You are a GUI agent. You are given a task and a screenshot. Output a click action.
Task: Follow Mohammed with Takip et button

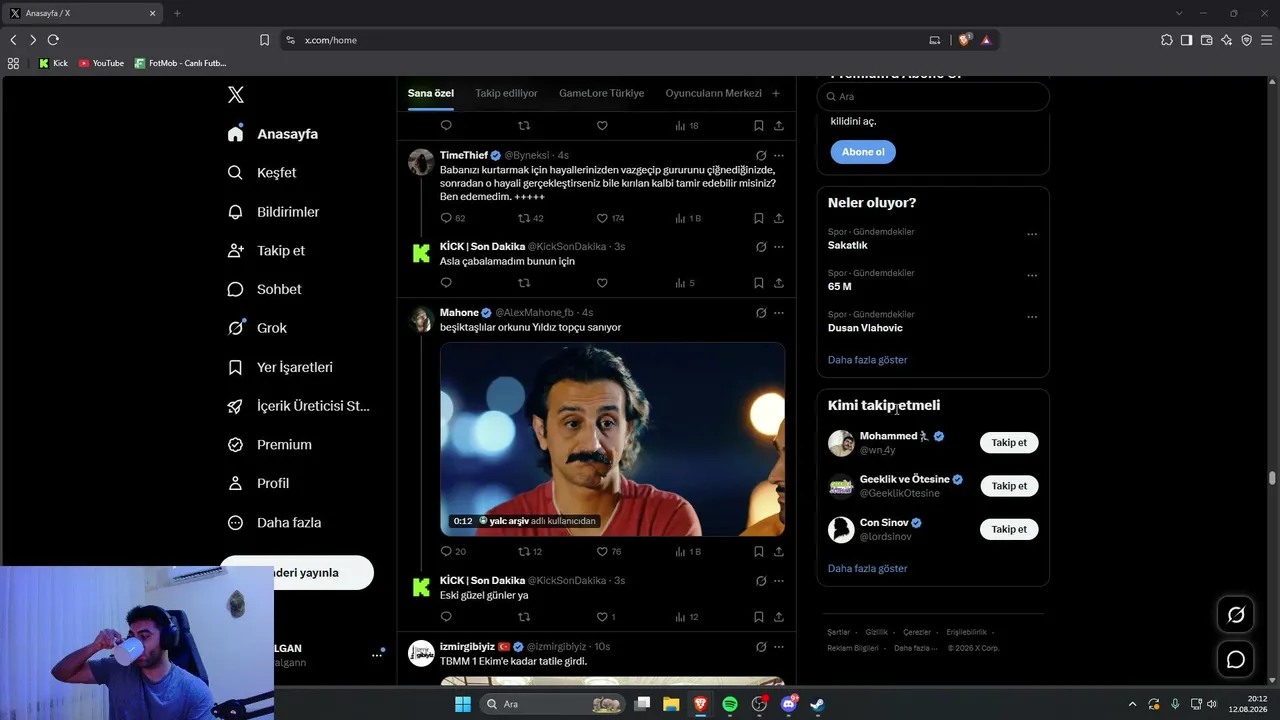pyautogui.click(x=1009, y=443)
